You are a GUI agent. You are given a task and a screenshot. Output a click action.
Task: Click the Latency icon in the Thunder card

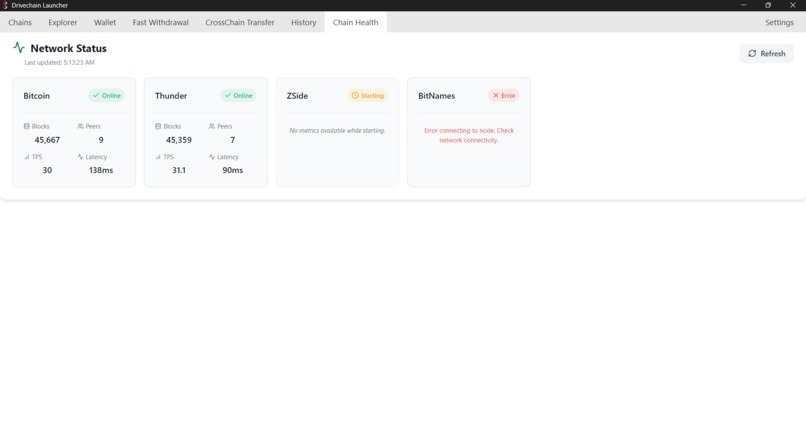click(x=212, y=157)
